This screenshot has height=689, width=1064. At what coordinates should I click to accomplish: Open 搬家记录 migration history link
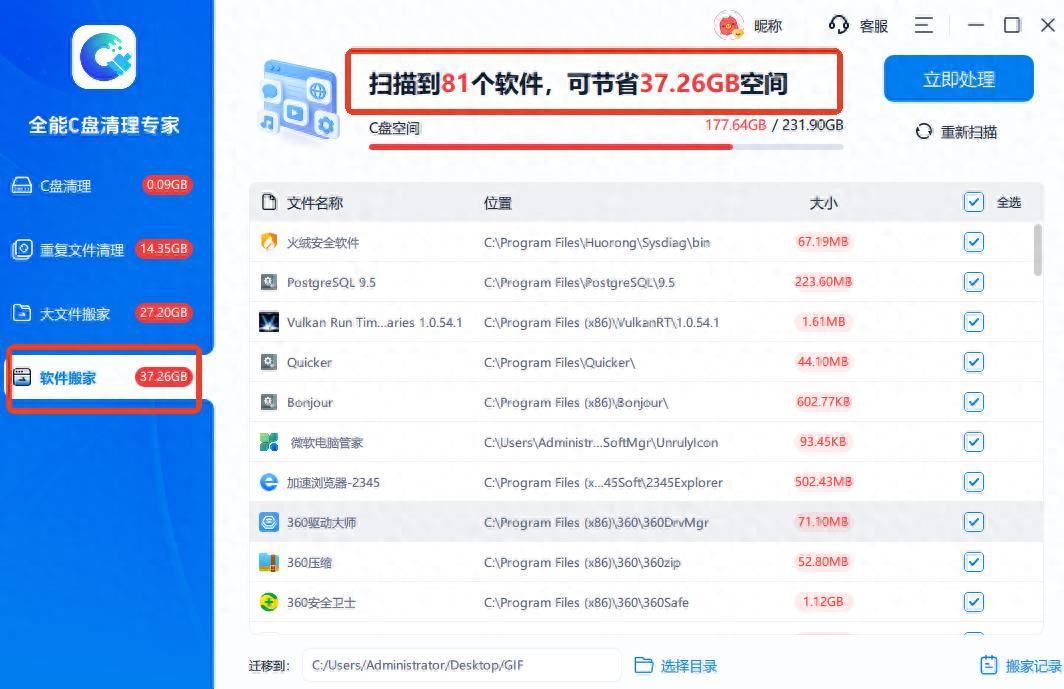click(x=1020, y=666)
